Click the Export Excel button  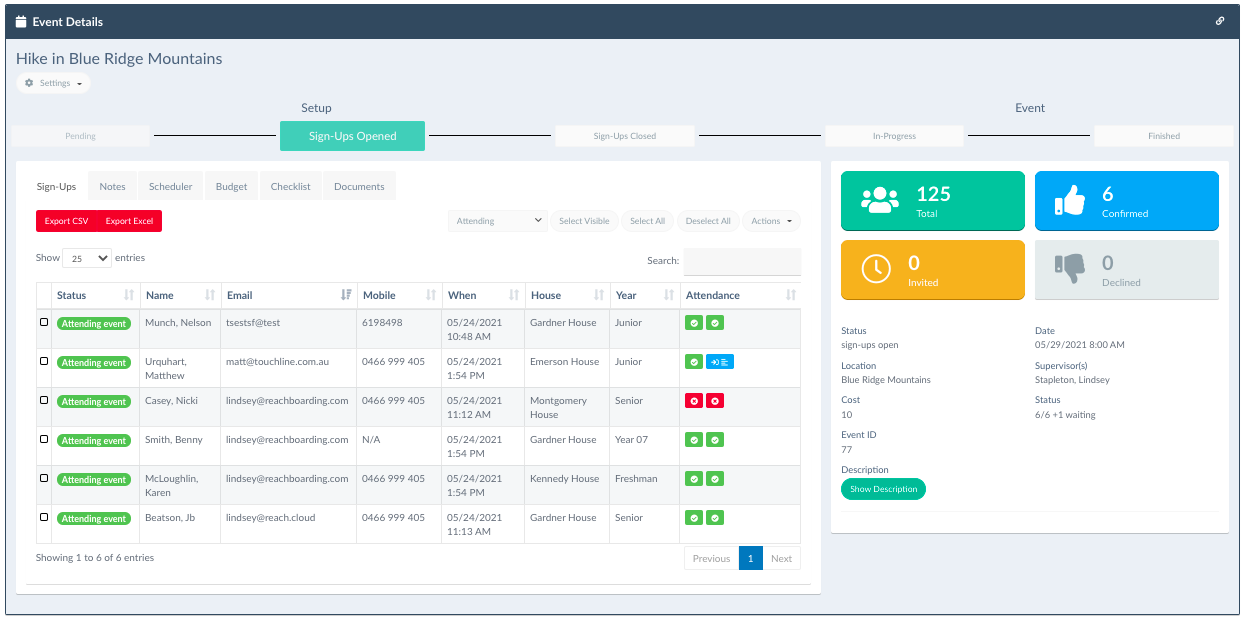point(129,221)
